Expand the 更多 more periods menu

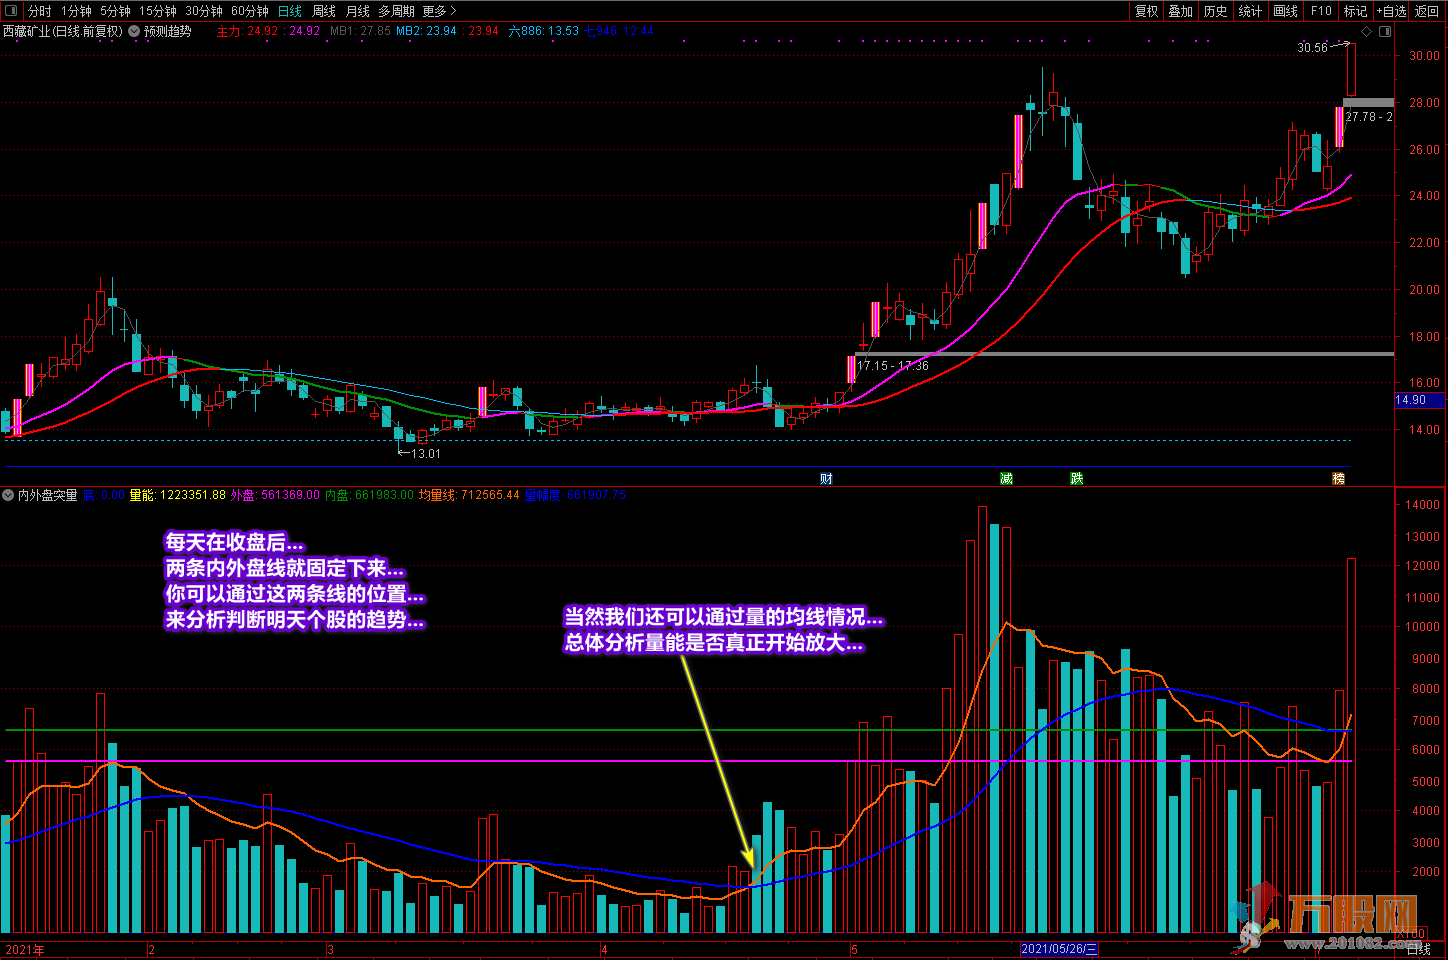439,11
